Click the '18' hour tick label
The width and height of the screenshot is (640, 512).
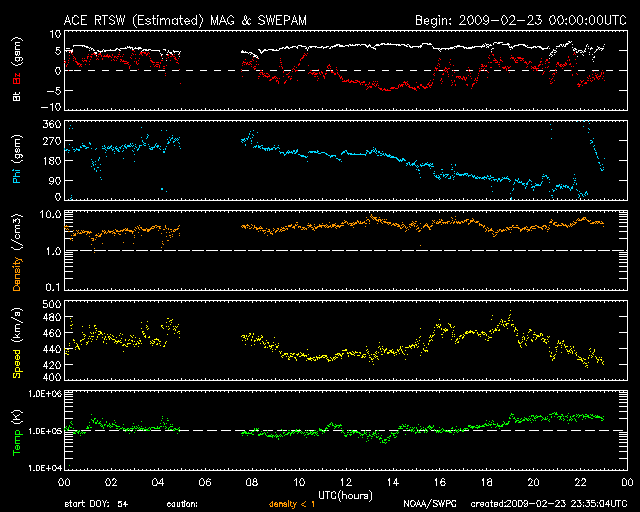(487, 482)
